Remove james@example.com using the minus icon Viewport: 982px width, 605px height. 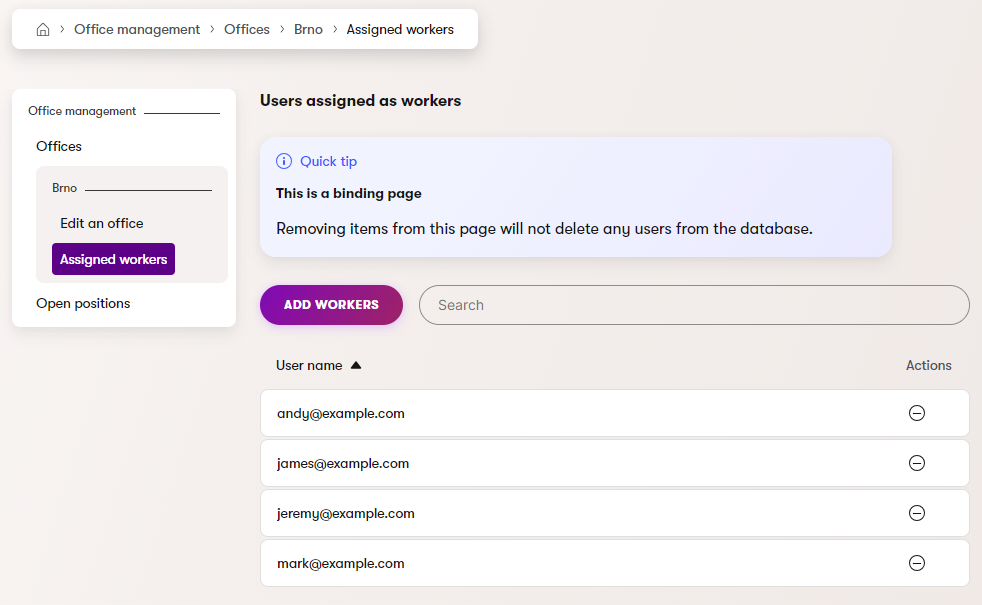coord(916,463)
